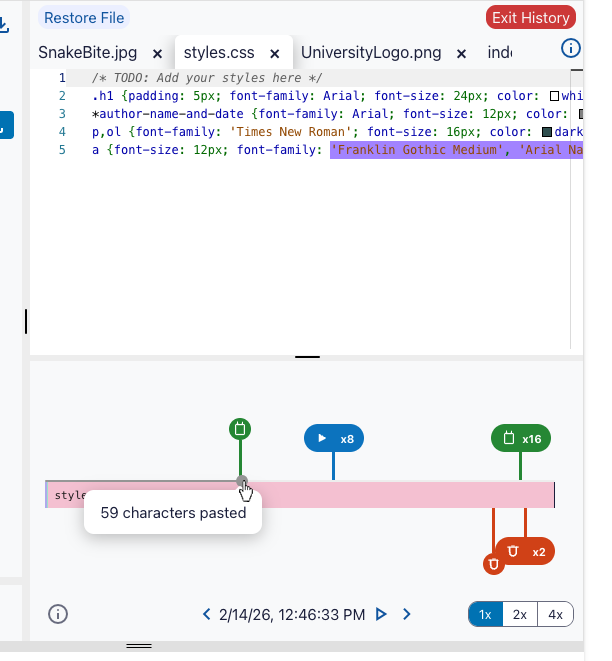
Task: Set playback speed to 1x
Action: point(485,615)
